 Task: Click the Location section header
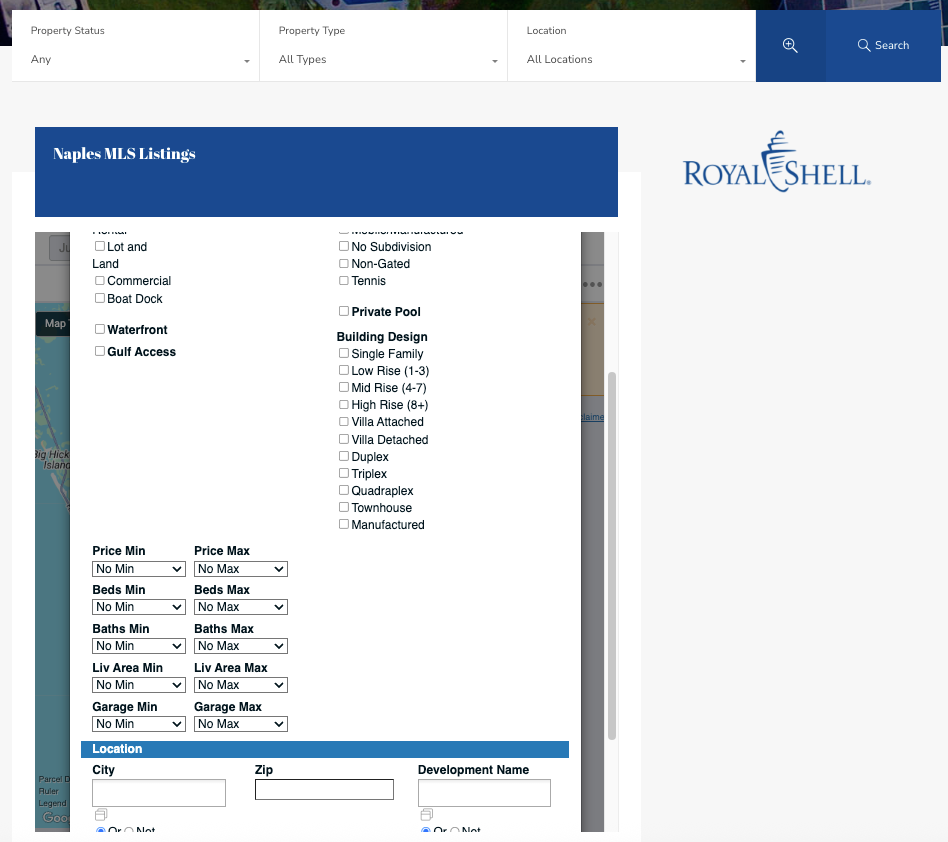[x=325, y=749]
